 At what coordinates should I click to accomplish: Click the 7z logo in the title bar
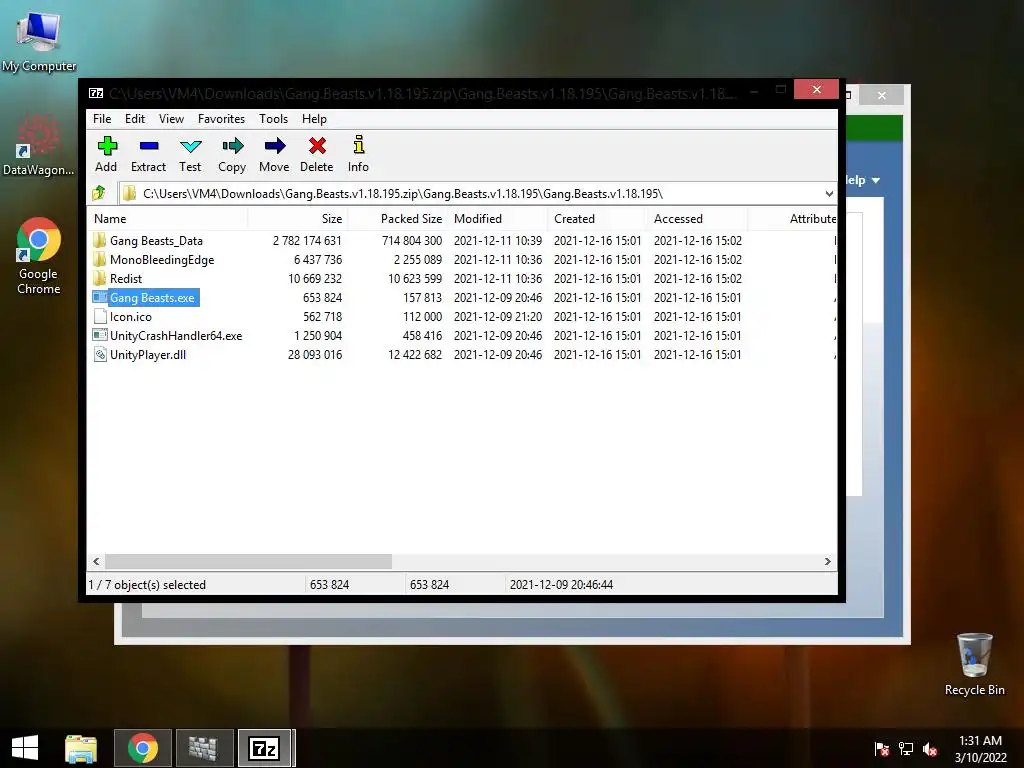coord(96,93)
